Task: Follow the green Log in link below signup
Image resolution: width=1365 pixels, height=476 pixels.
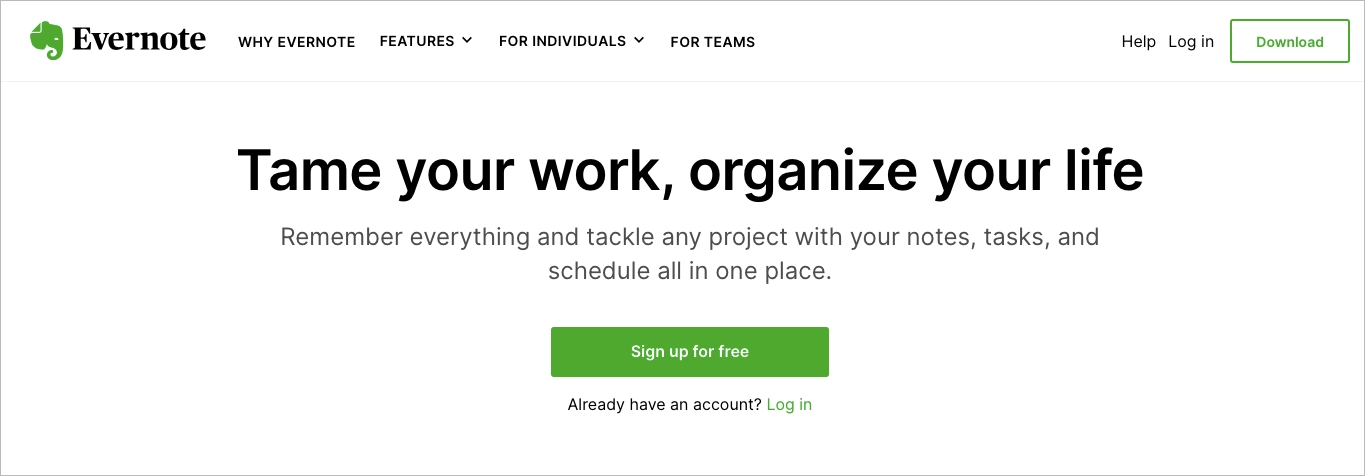Action: pyautogui.click(x=789, y=405)
